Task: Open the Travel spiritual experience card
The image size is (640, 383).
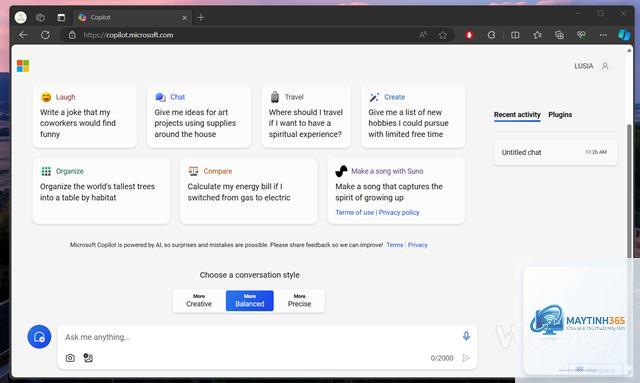Action: click(x=306, y=116)
